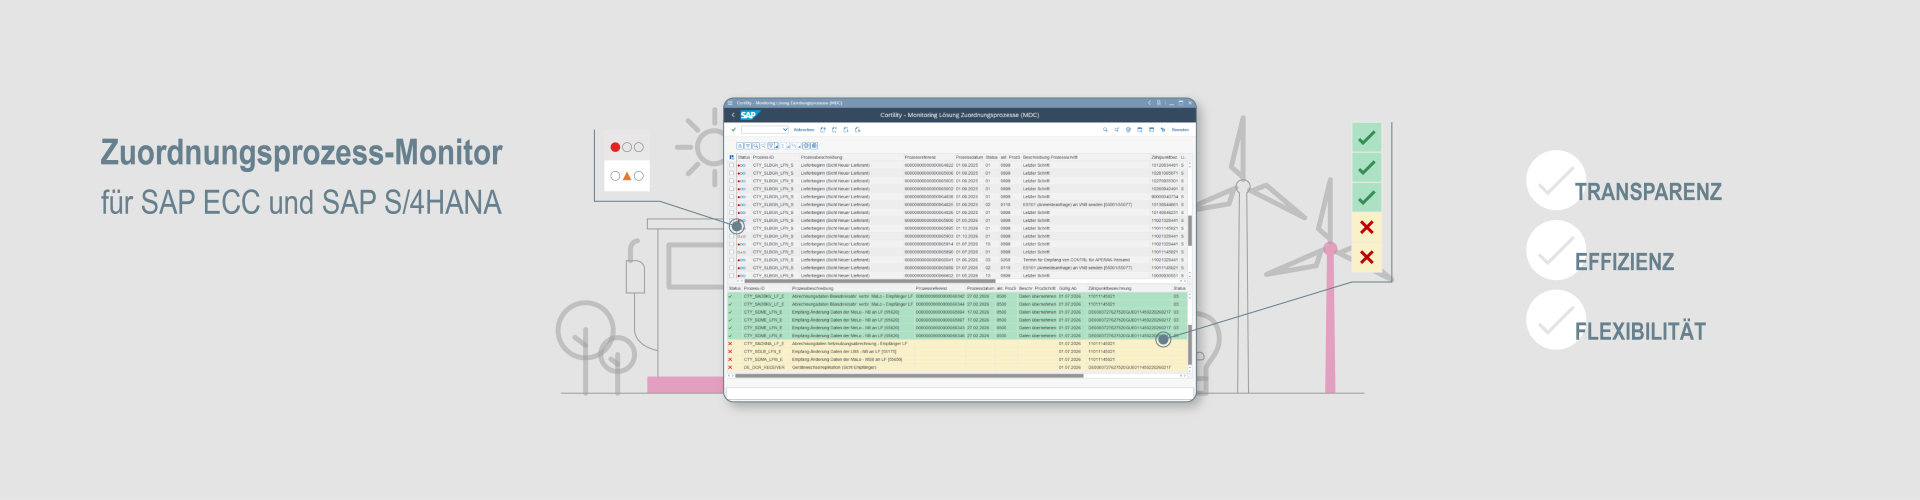The width and height of the screenshot is (1920, 500).
Task: Open the SAP hamburger menu in the title bar
Action: click(x=730, y=103)
